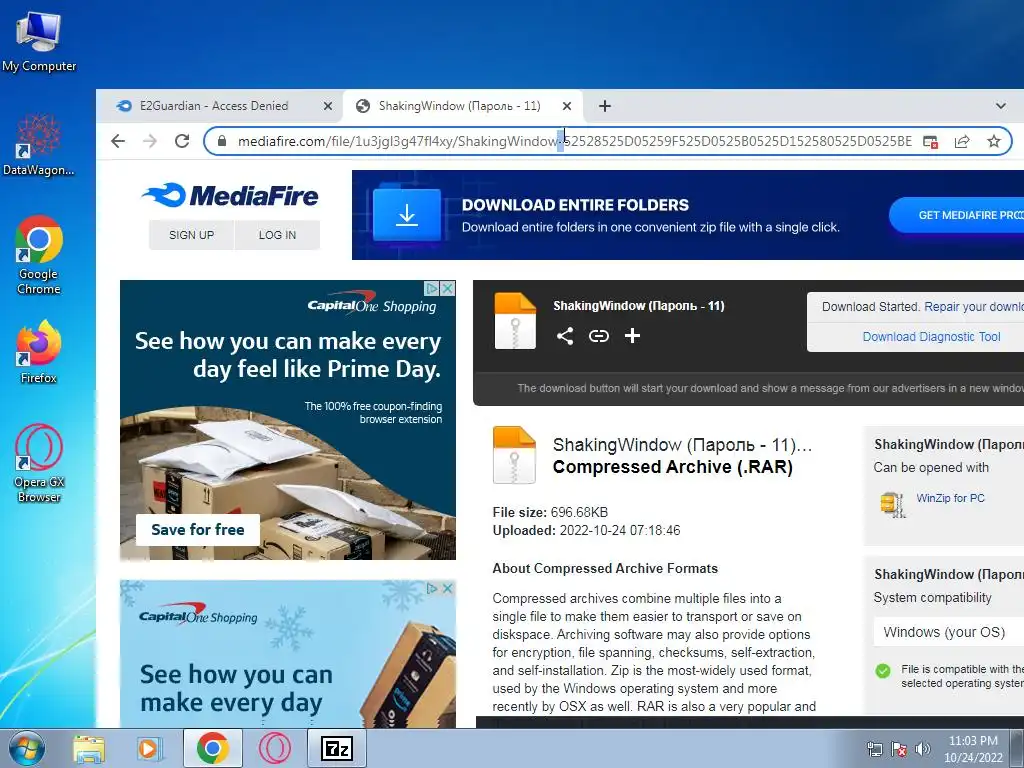Copy link using chain icon
The height and width of the screenshot is (768, 1024).
click(x=599, y=336)
